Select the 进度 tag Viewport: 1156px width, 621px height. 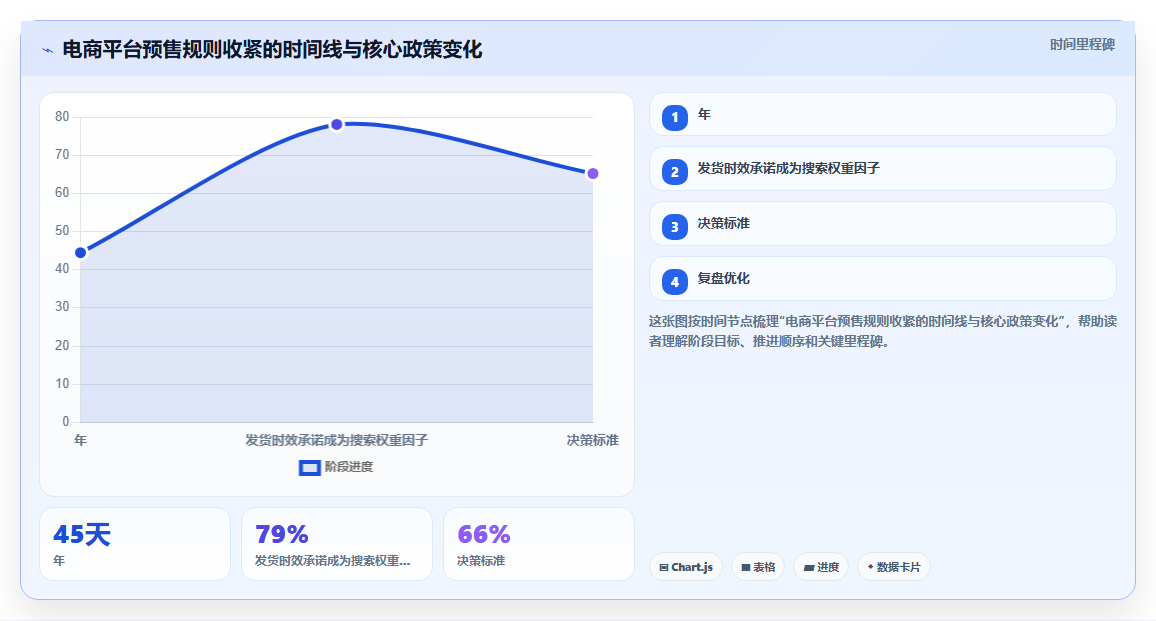(821, 567)
